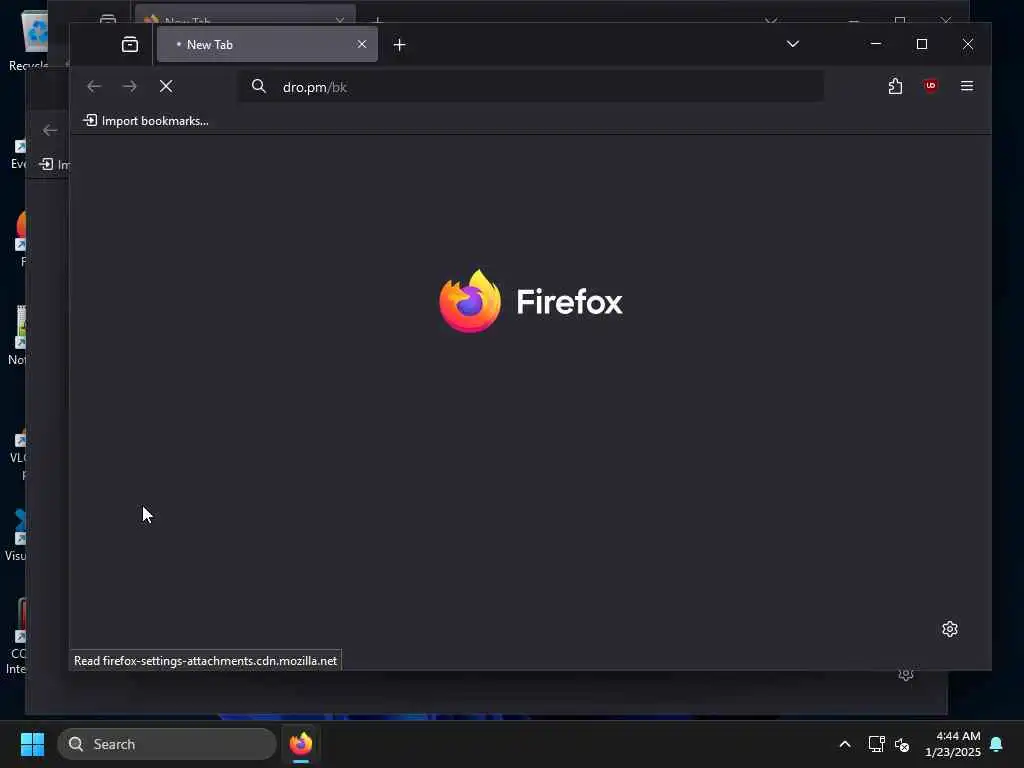The height and width of the screenshot is (768, 1024).
Task: Open the notifications bell icon
Action: 996,744
